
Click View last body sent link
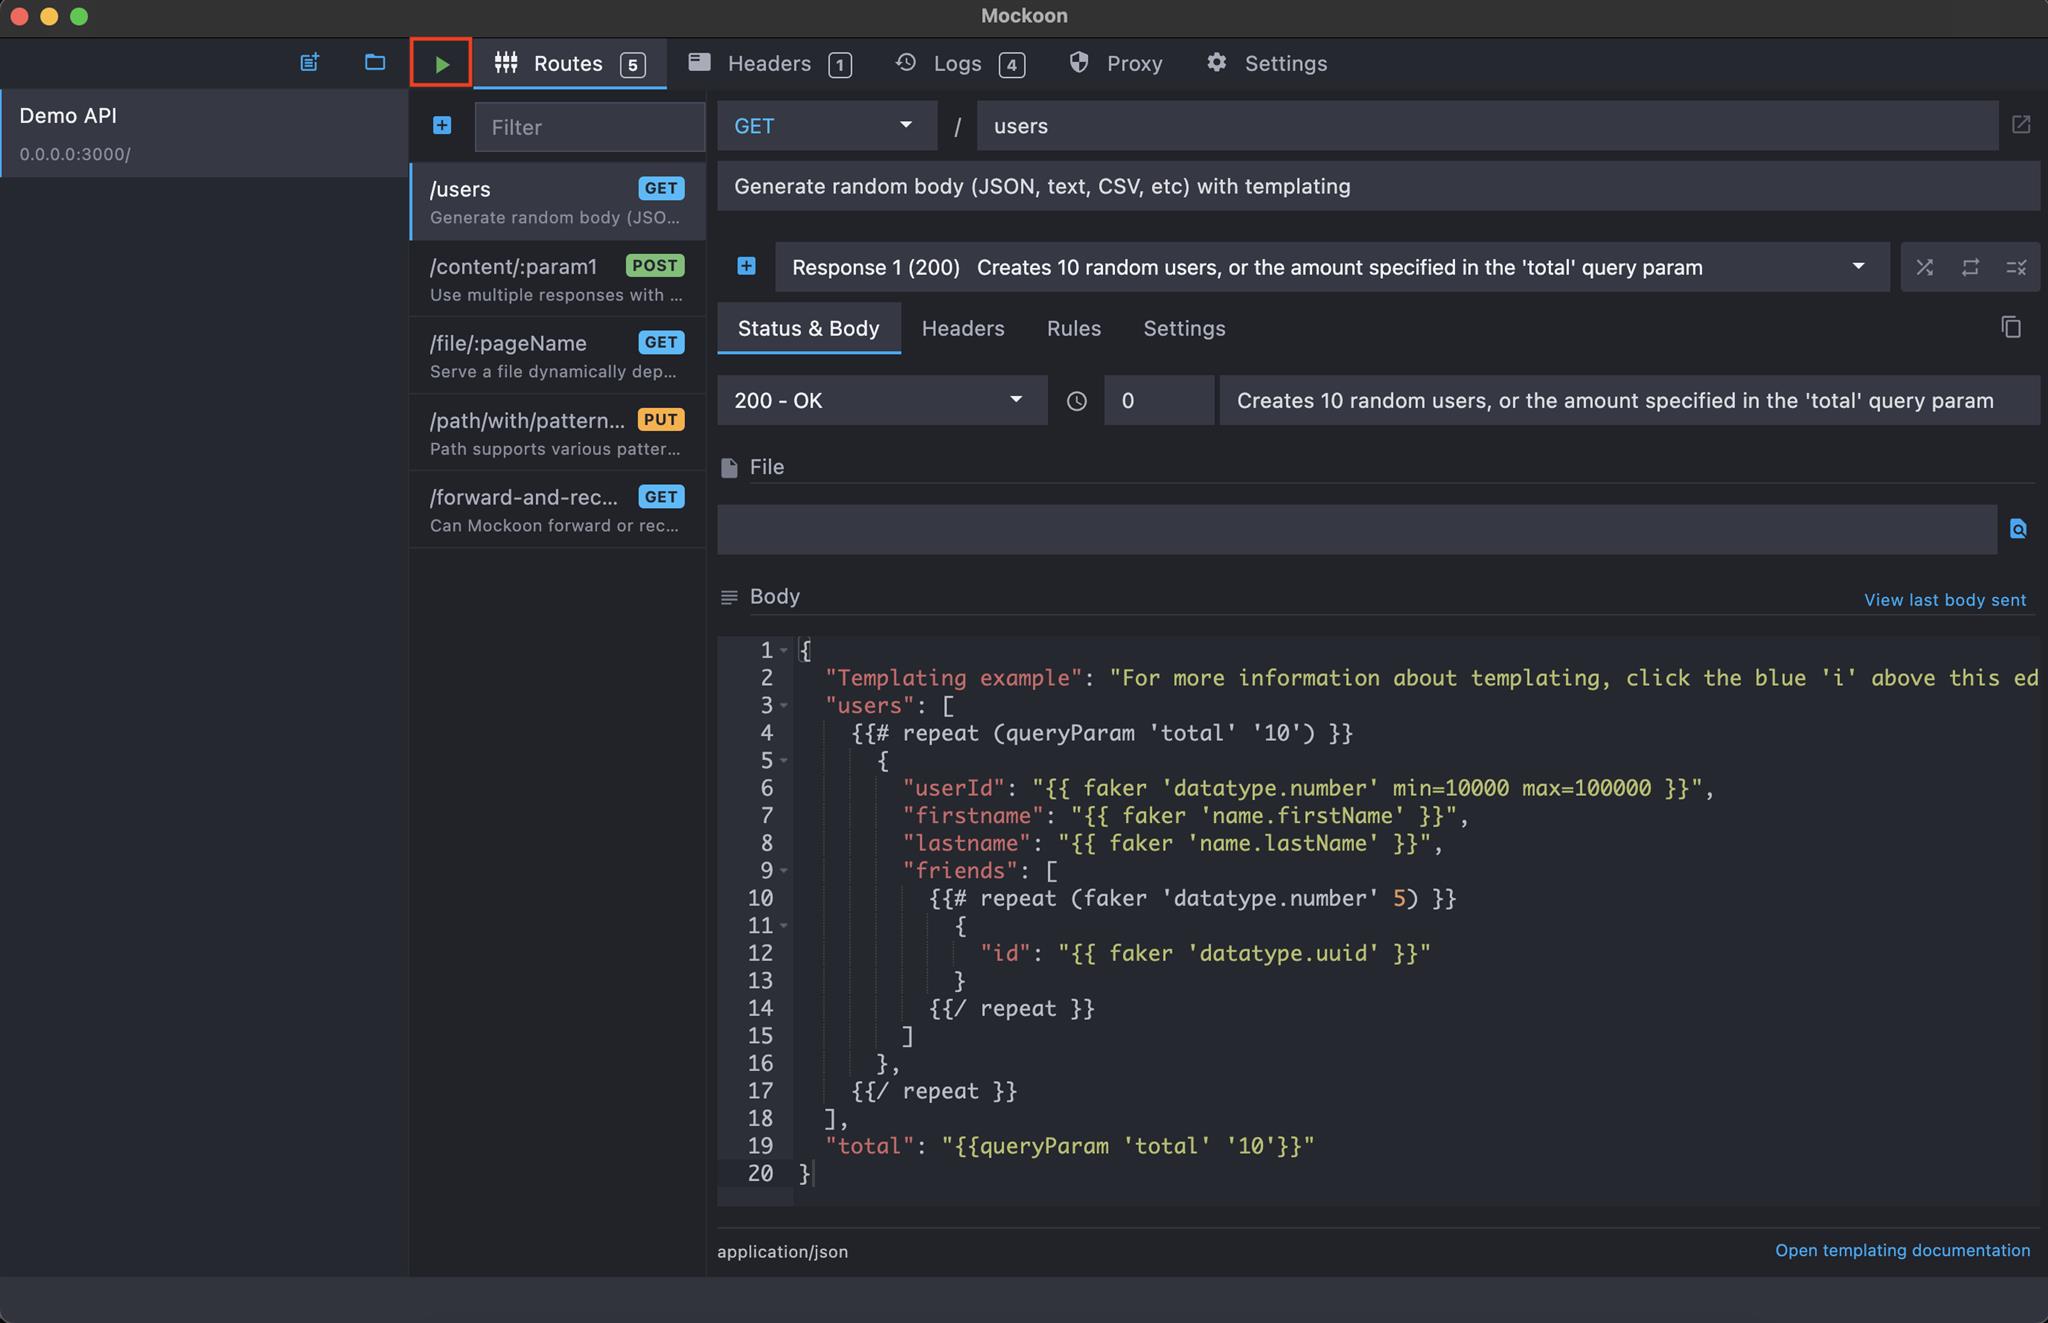(1944, 600)
